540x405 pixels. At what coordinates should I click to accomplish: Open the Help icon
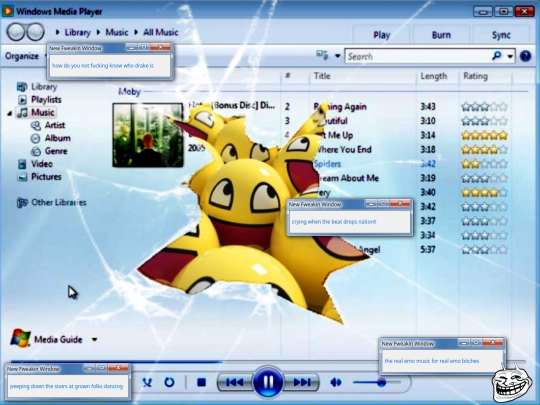click(x=526, y=56)
